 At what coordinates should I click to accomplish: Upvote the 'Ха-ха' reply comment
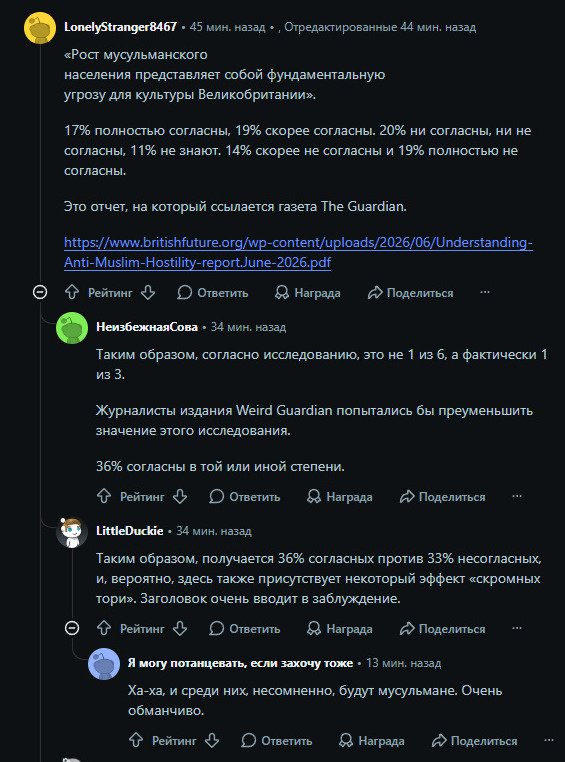click(136, 741)
